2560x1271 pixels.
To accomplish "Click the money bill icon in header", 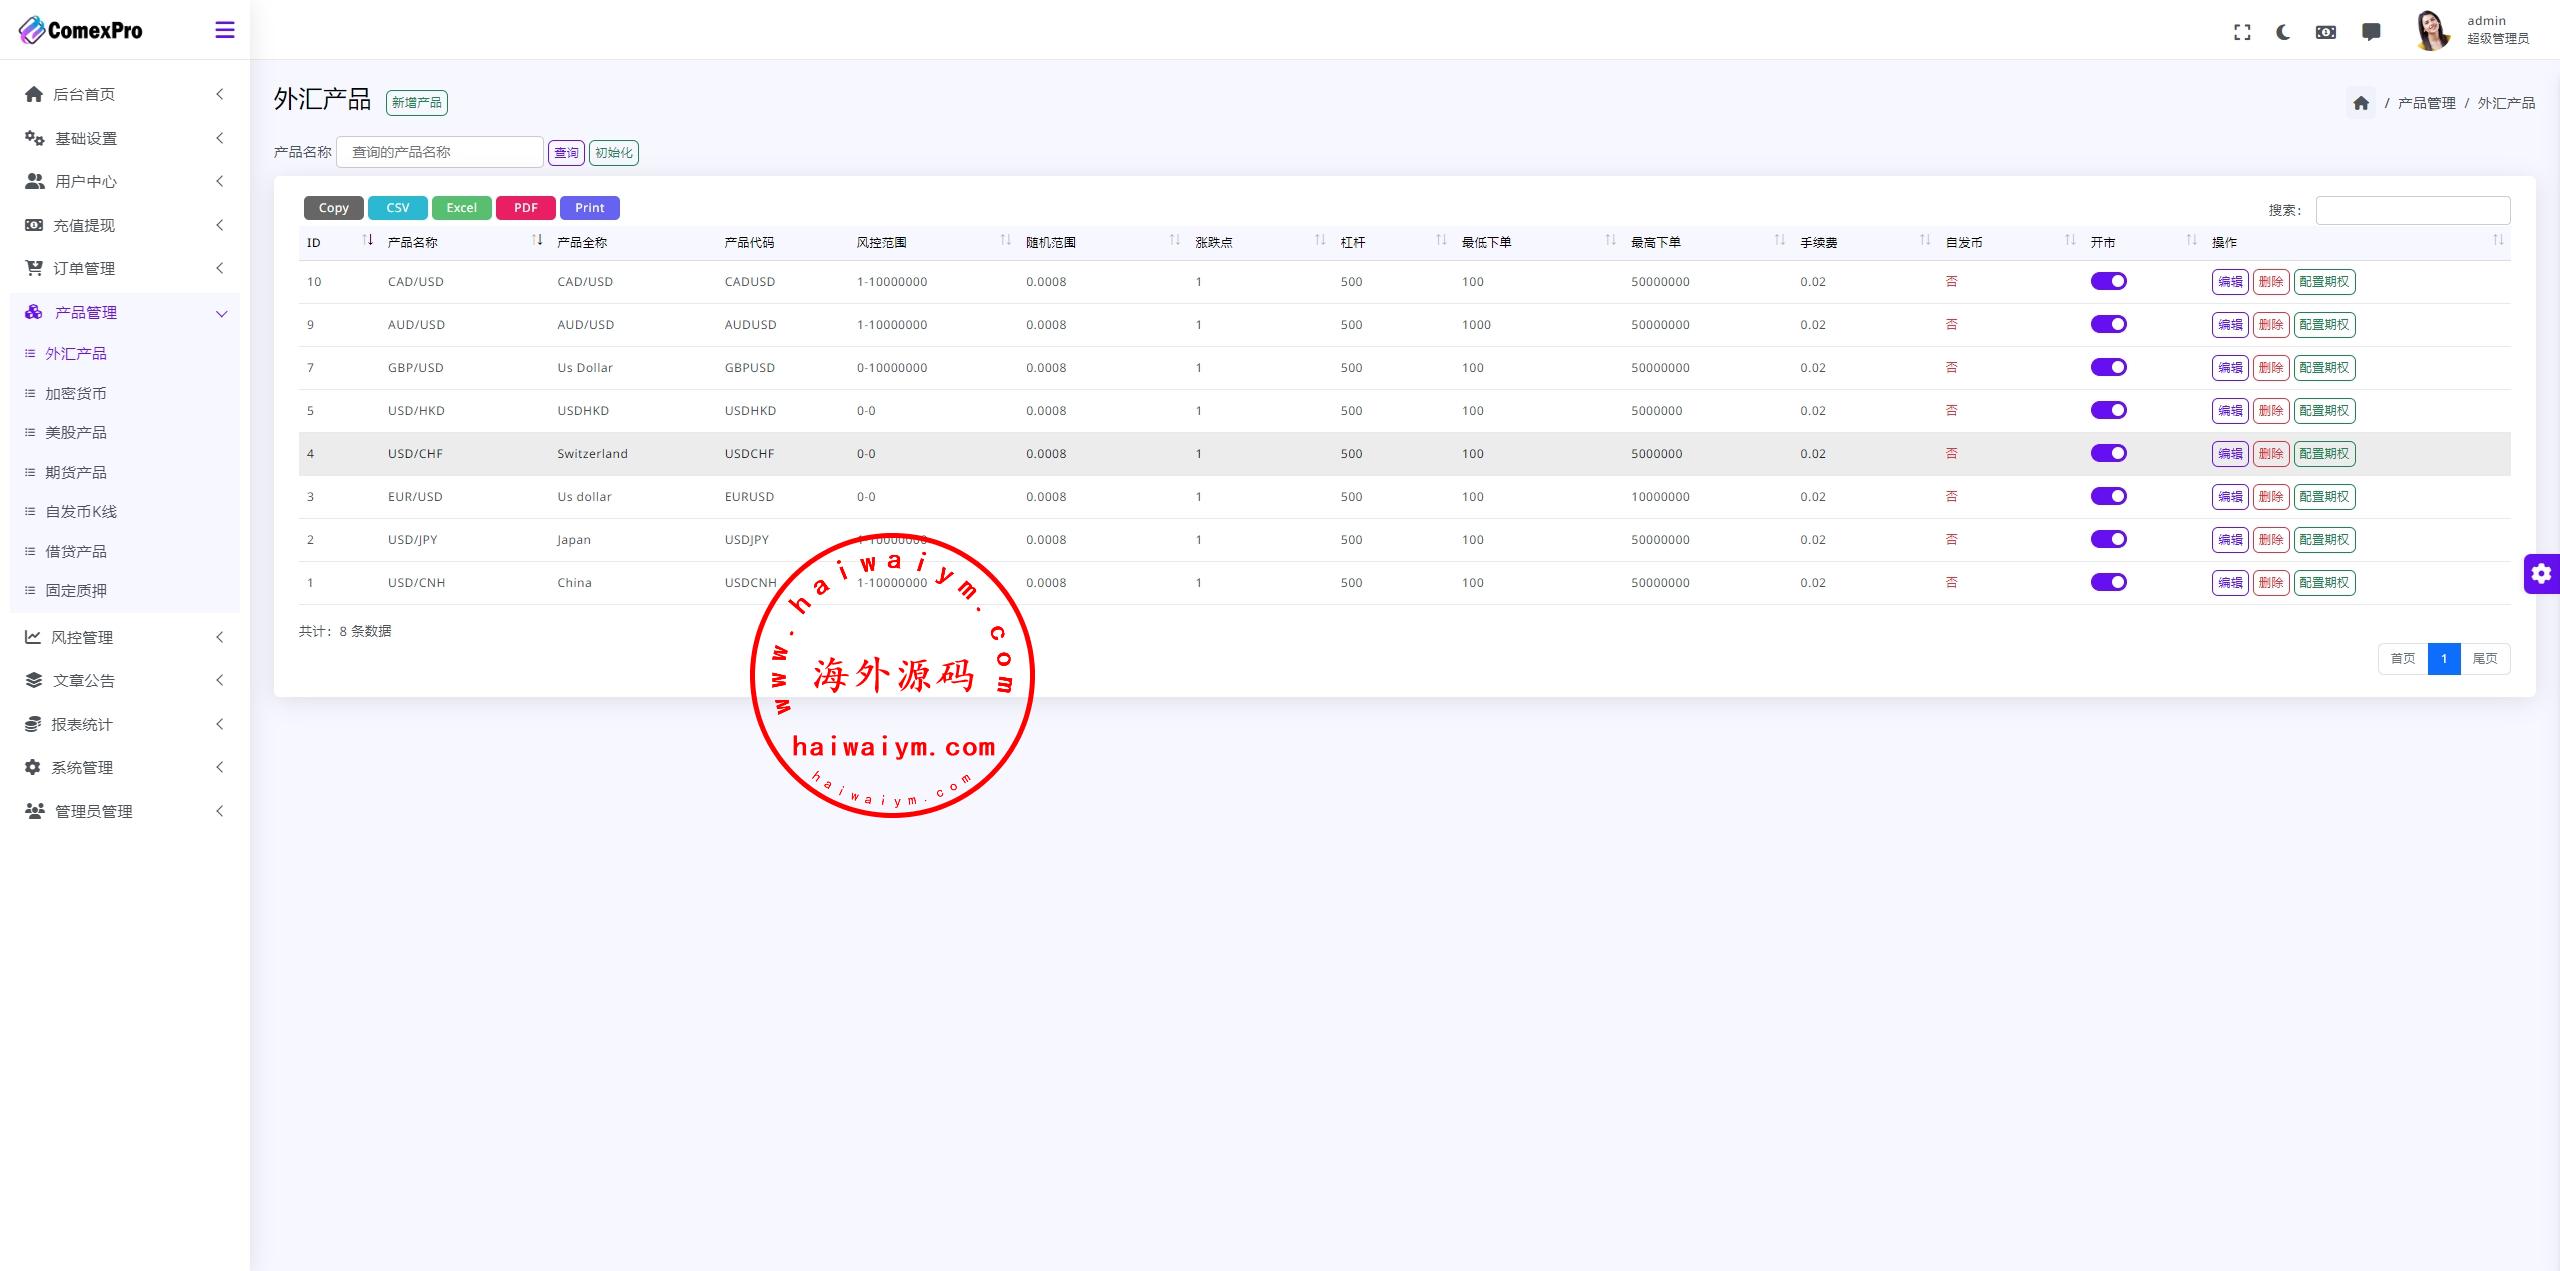I will [x=2326, y=33].
